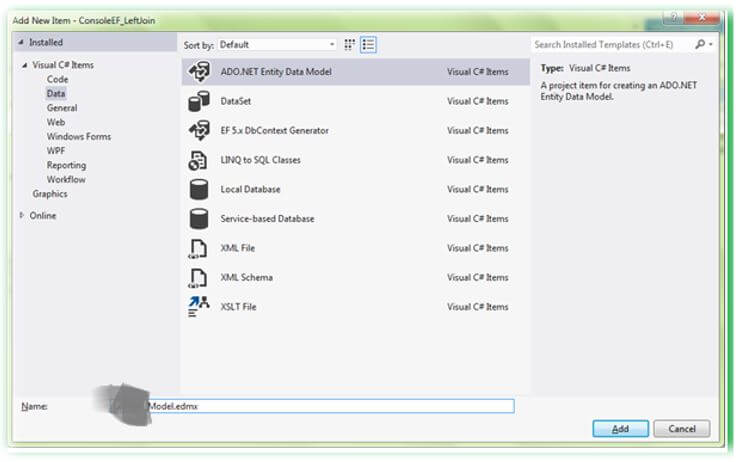
Task: Open the Sort by Default dropdown
Action: click(277, 45)
